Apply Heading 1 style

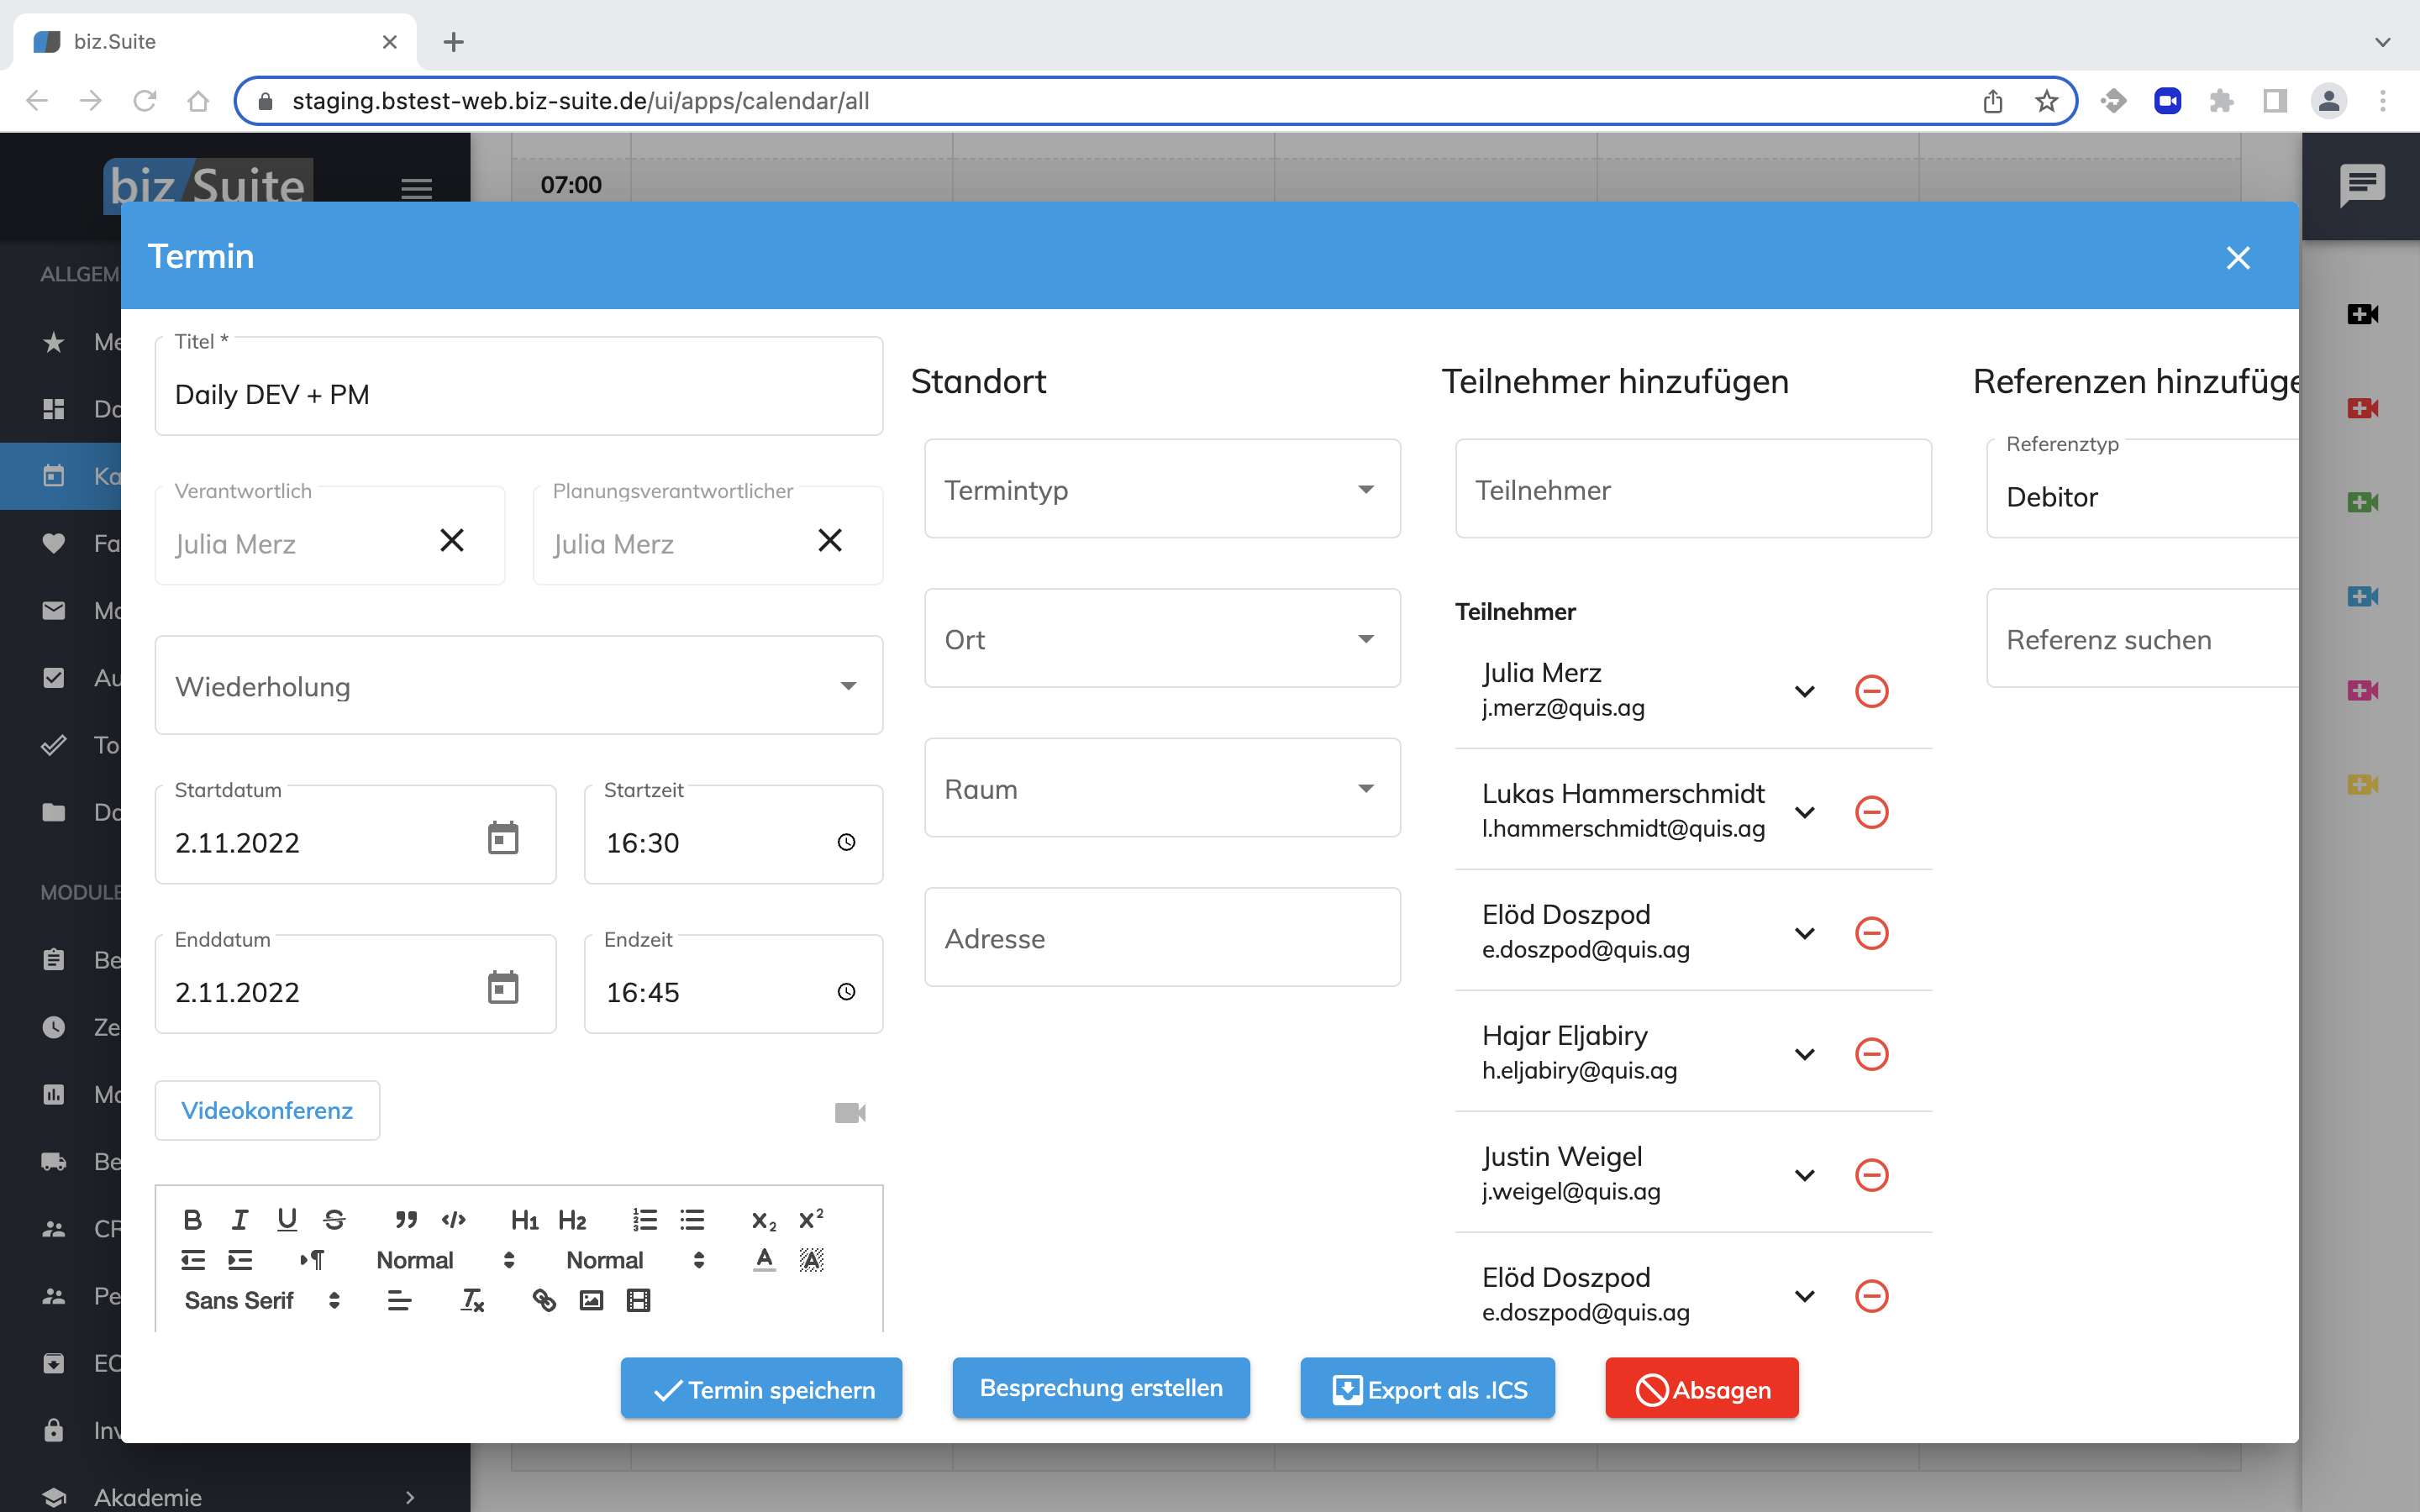coord(524,1219)
